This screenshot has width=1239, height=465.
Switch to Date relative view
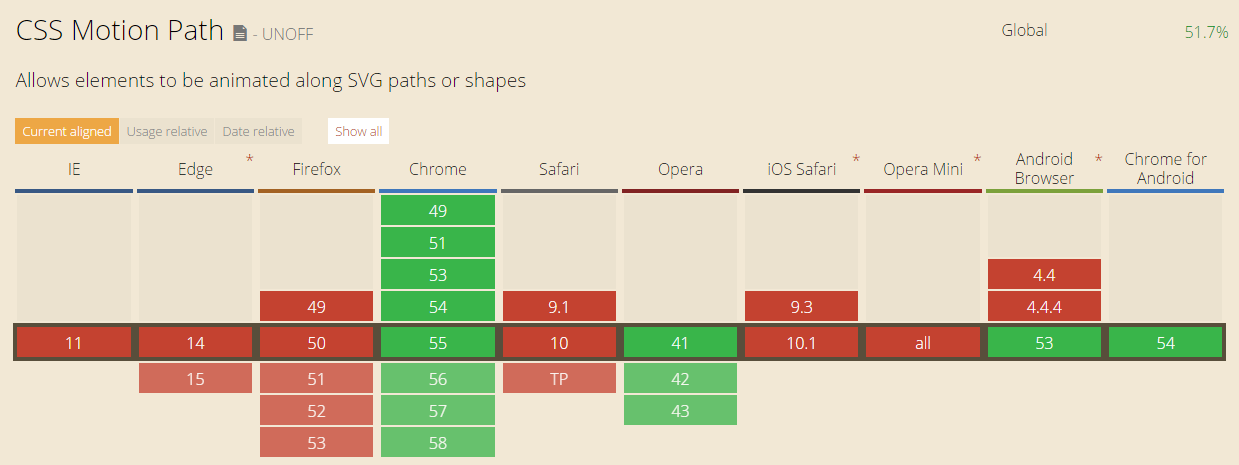(x=258, y=131)
